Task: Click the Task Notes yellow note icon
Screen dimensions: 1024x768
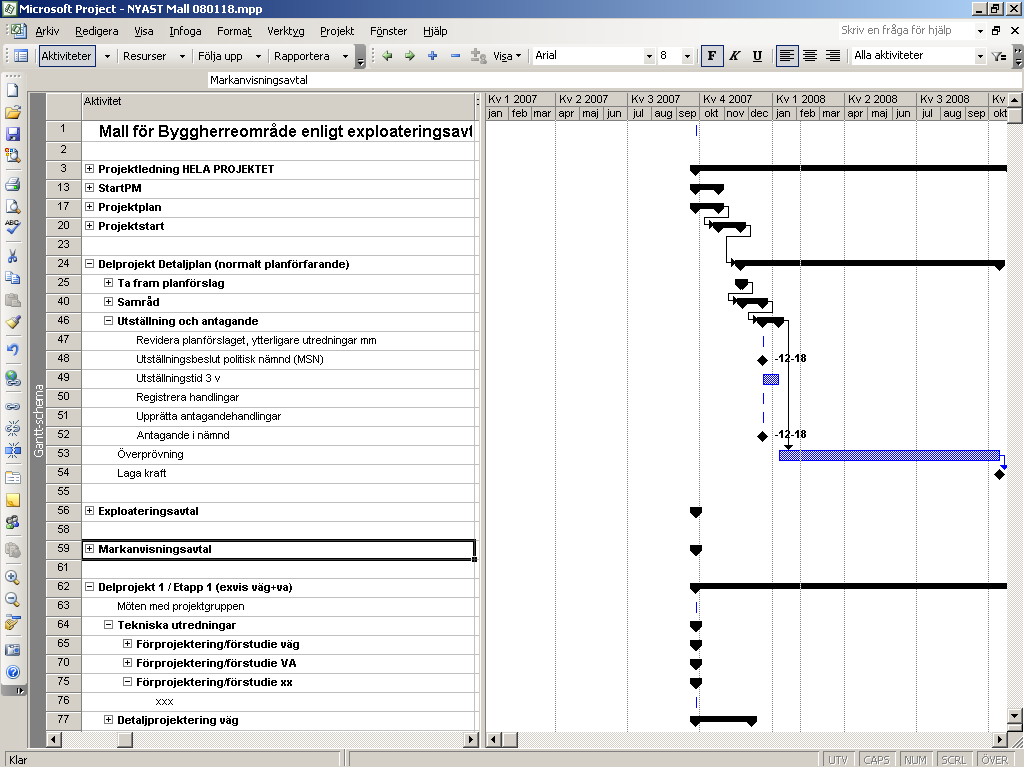Action: [12, 500]
